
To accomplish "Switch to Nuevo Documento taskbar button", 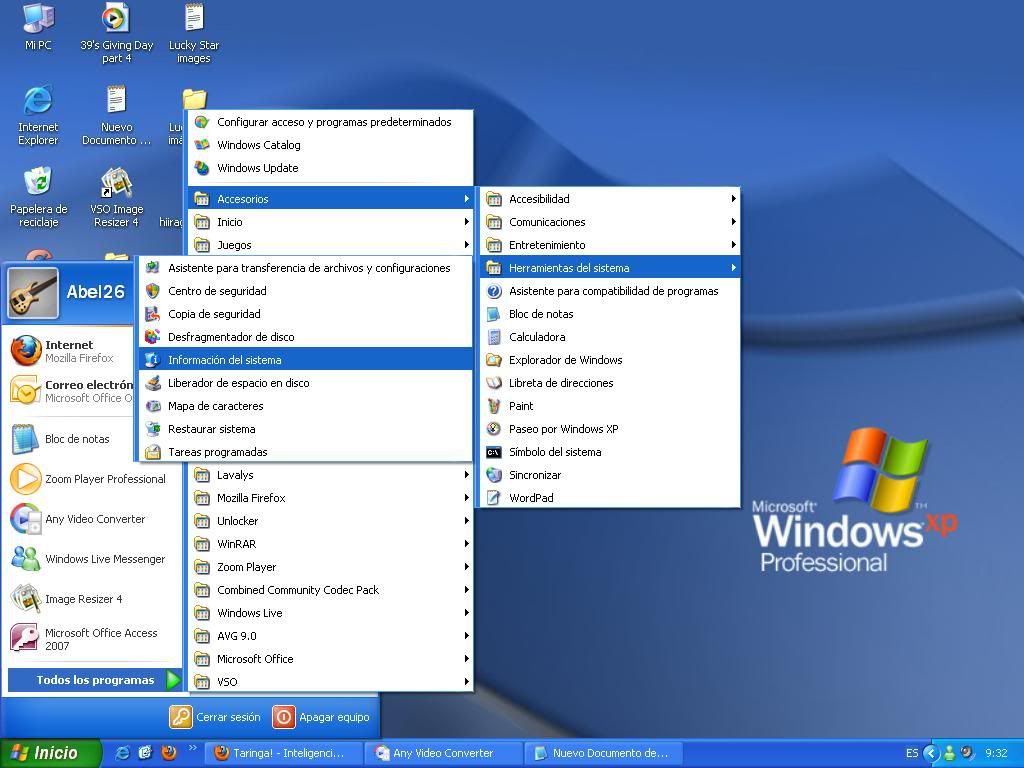I will tap(603, 753).
